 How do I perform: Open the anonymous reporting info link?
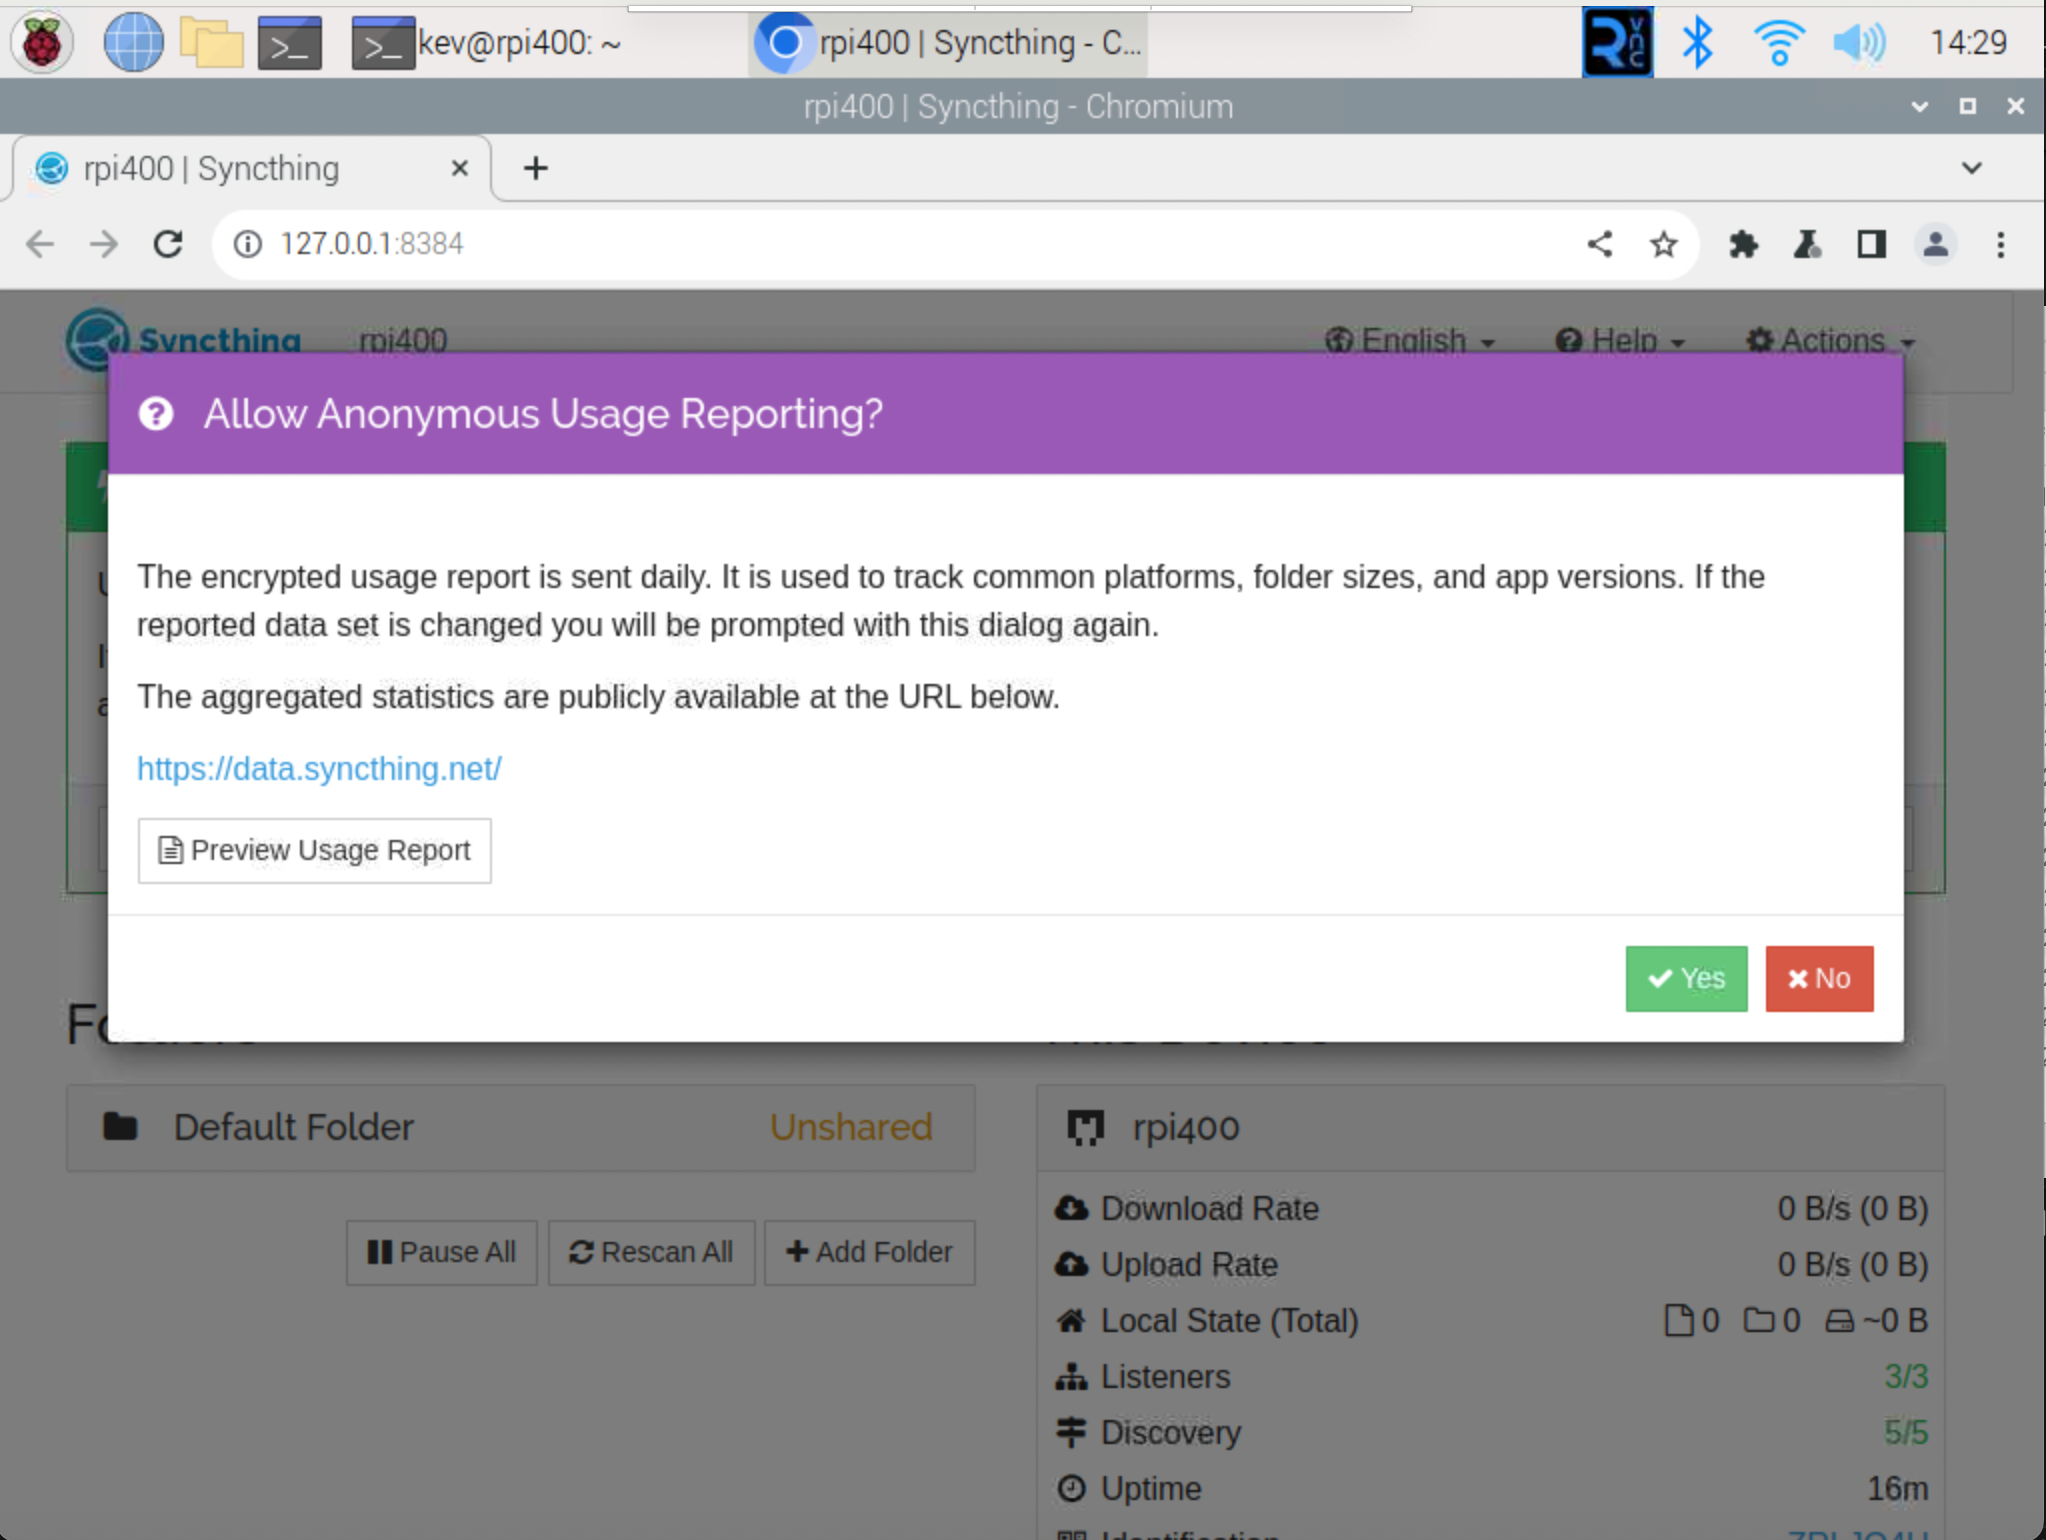click(x=319, y=768)
